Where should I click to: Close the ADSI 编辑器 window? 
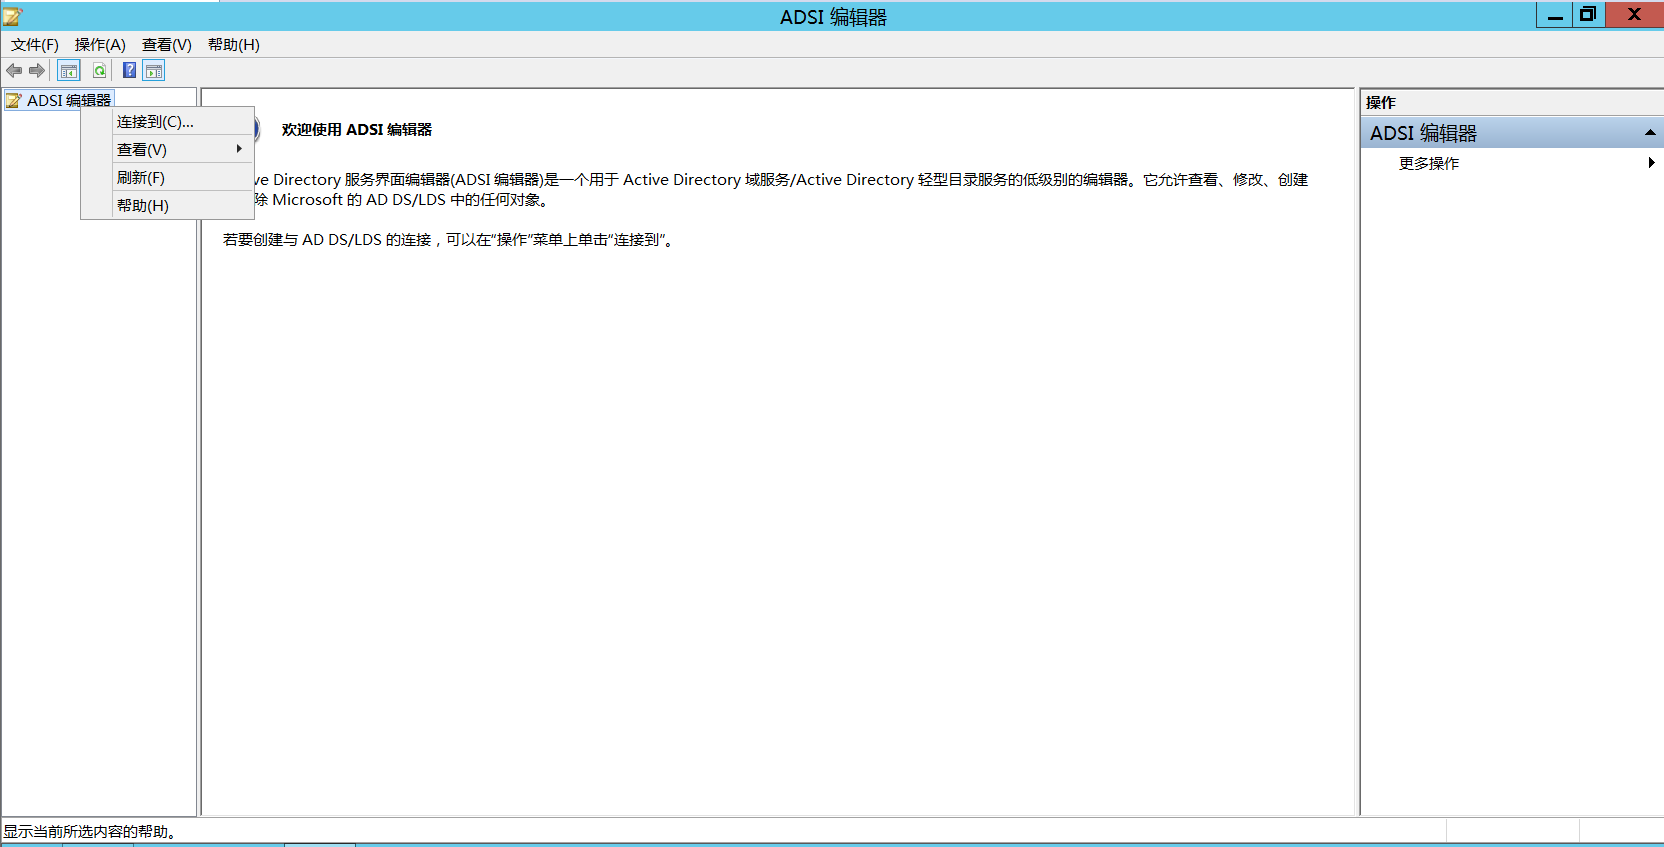(x=1634, y=14)
